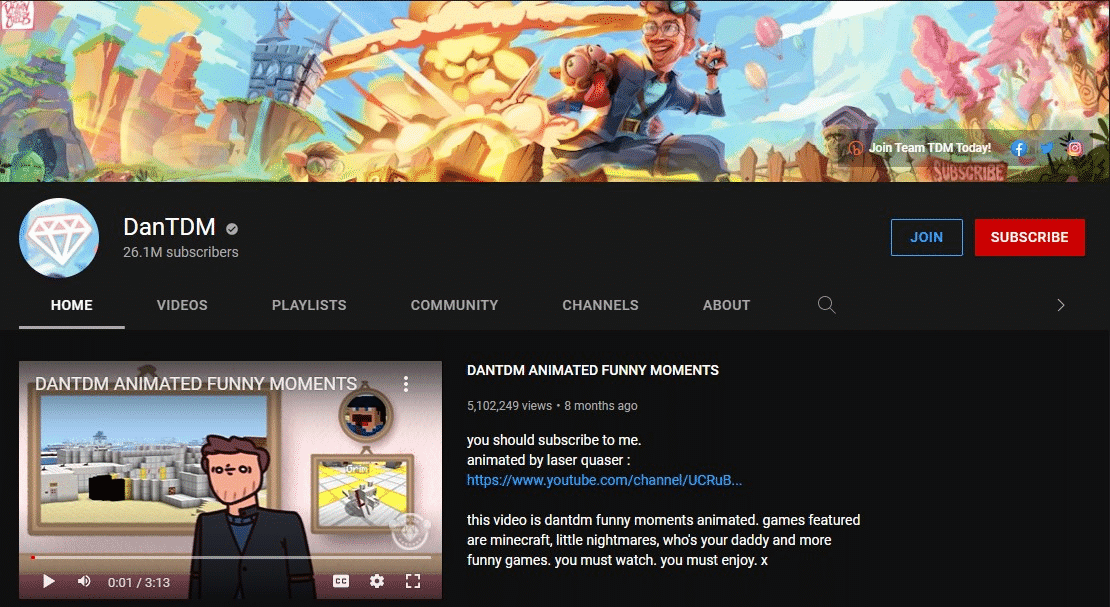Mute the video with the speaker icon
This screenshot has width=1110, height=607.
tap(84, 582)
